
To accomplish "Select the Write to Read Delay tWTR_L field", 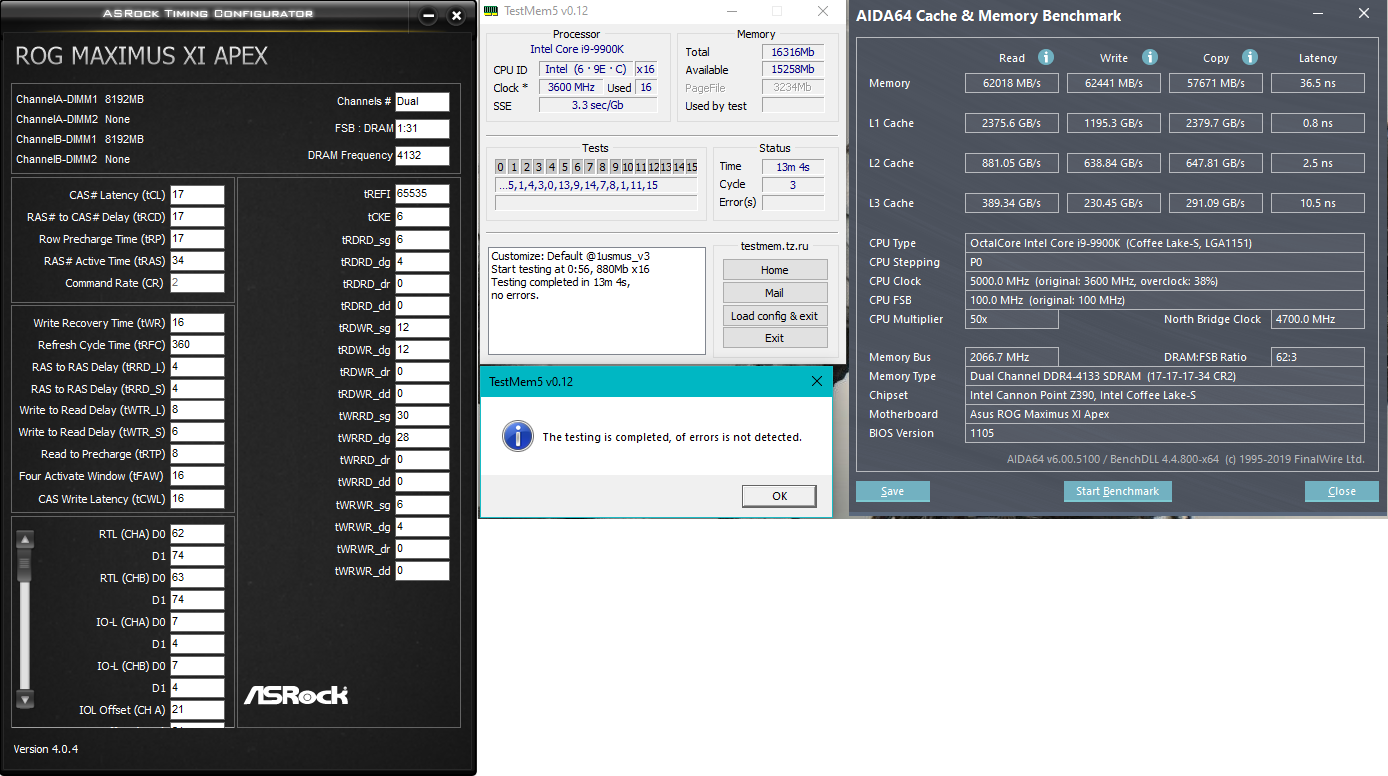I will tap(197, 409).
